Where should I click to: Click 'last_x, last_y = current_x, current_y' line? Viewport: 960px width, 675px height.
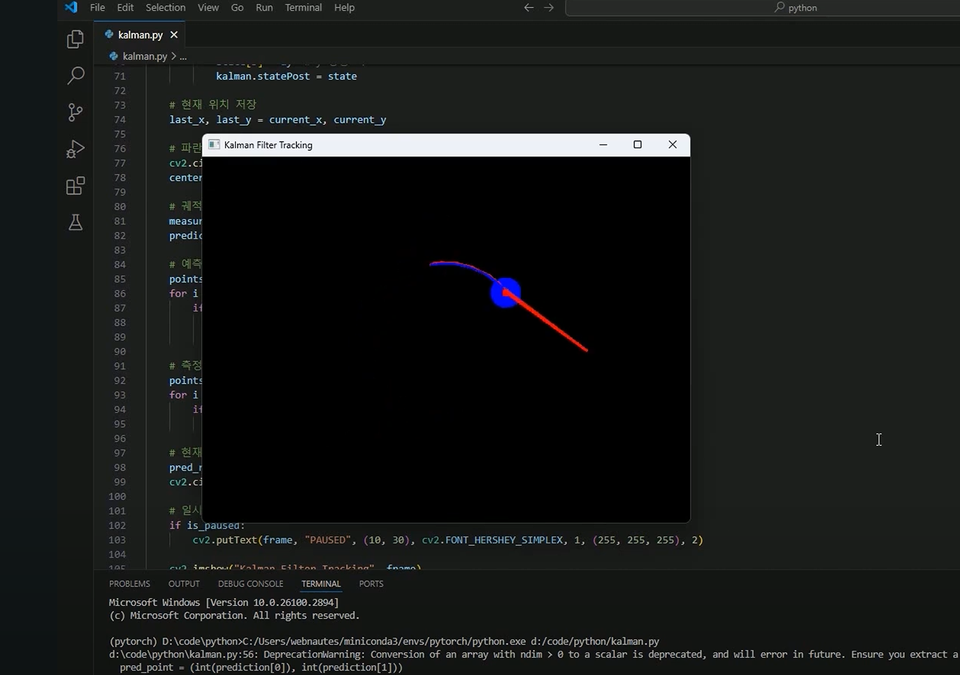click(277, 119)
